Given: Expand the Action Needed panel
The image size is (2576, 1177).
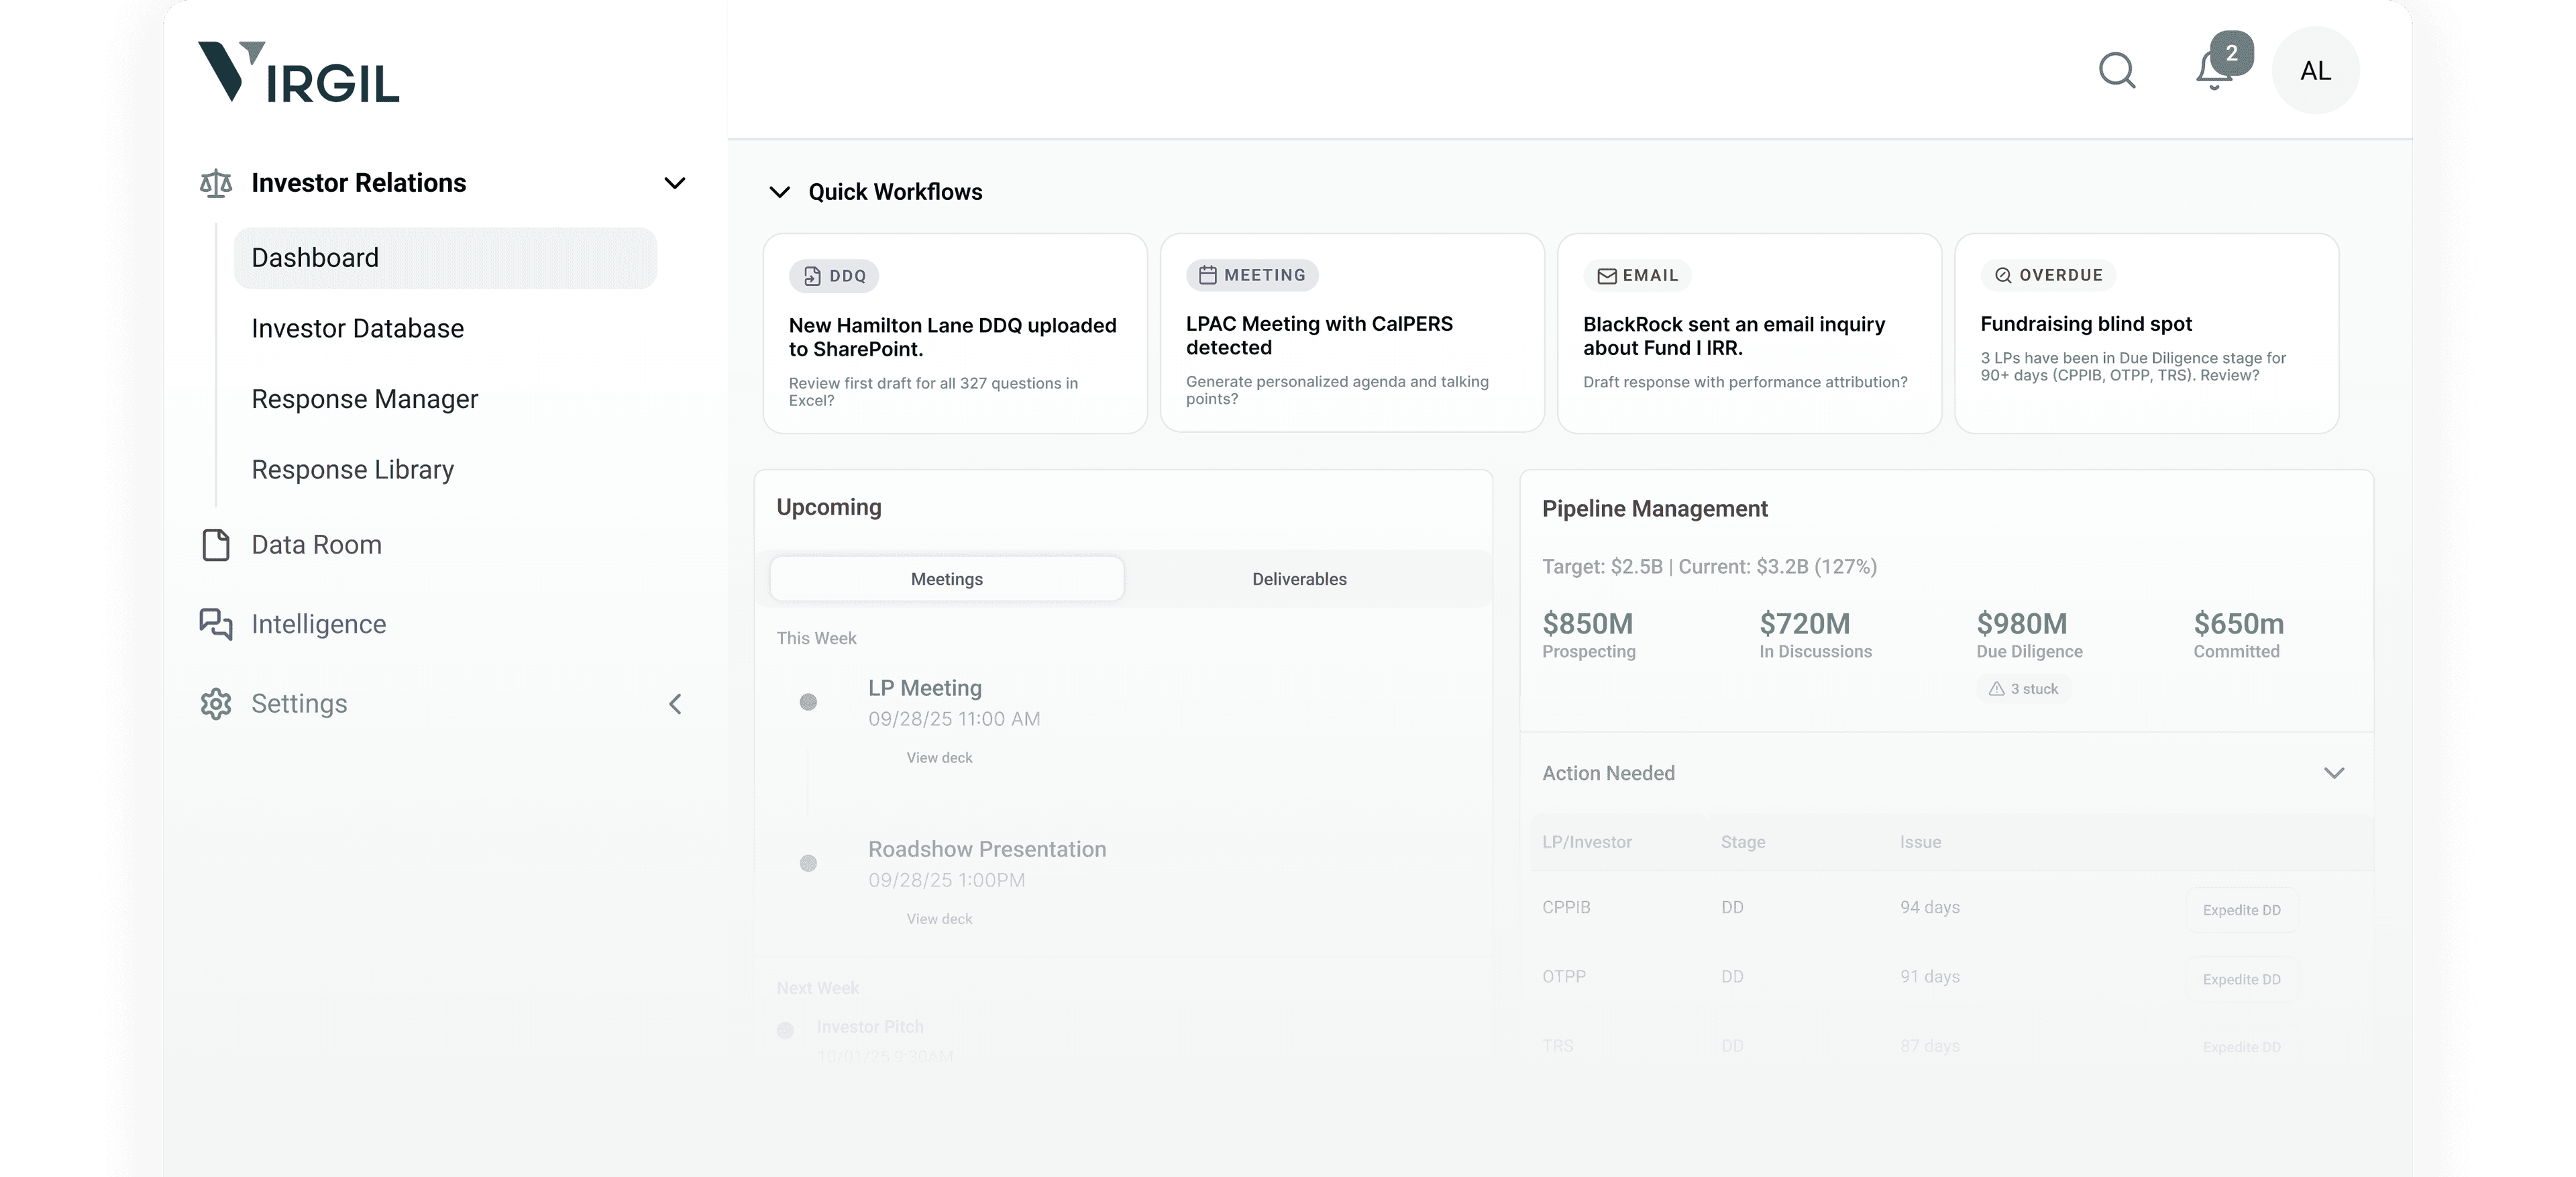Looking at the screenshot, I should click(x=2336, y=772).
